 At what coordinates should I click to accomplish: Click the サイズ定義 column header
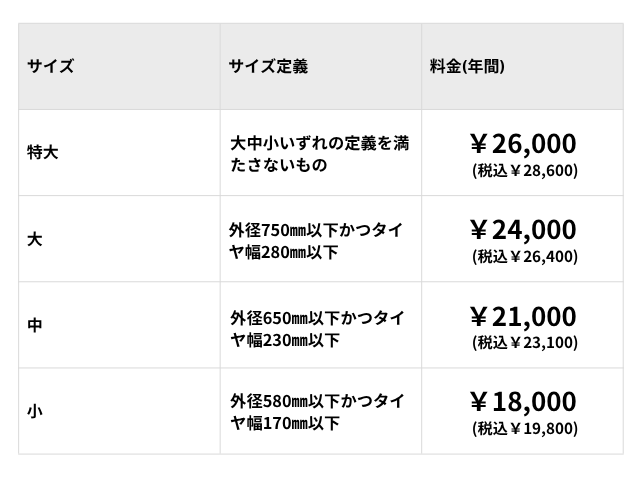click(x=268, y=67)
